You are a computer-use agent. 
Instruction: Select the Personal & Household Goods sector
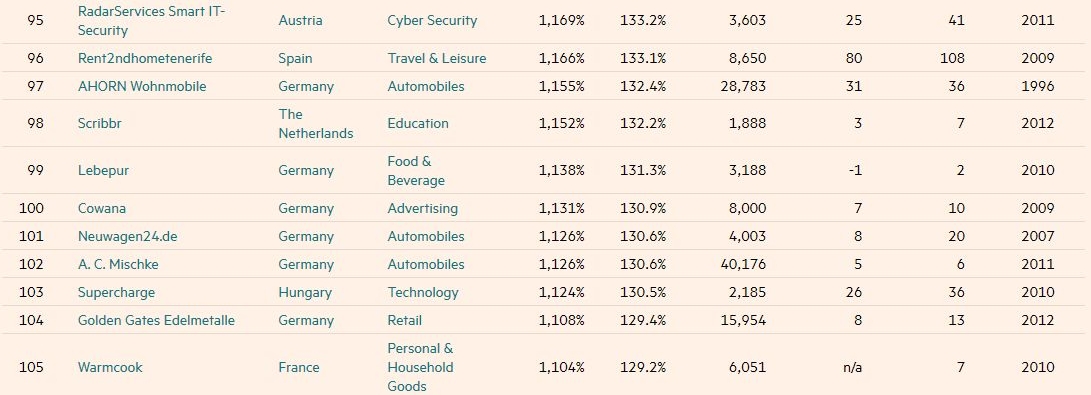tap(420, 367)
